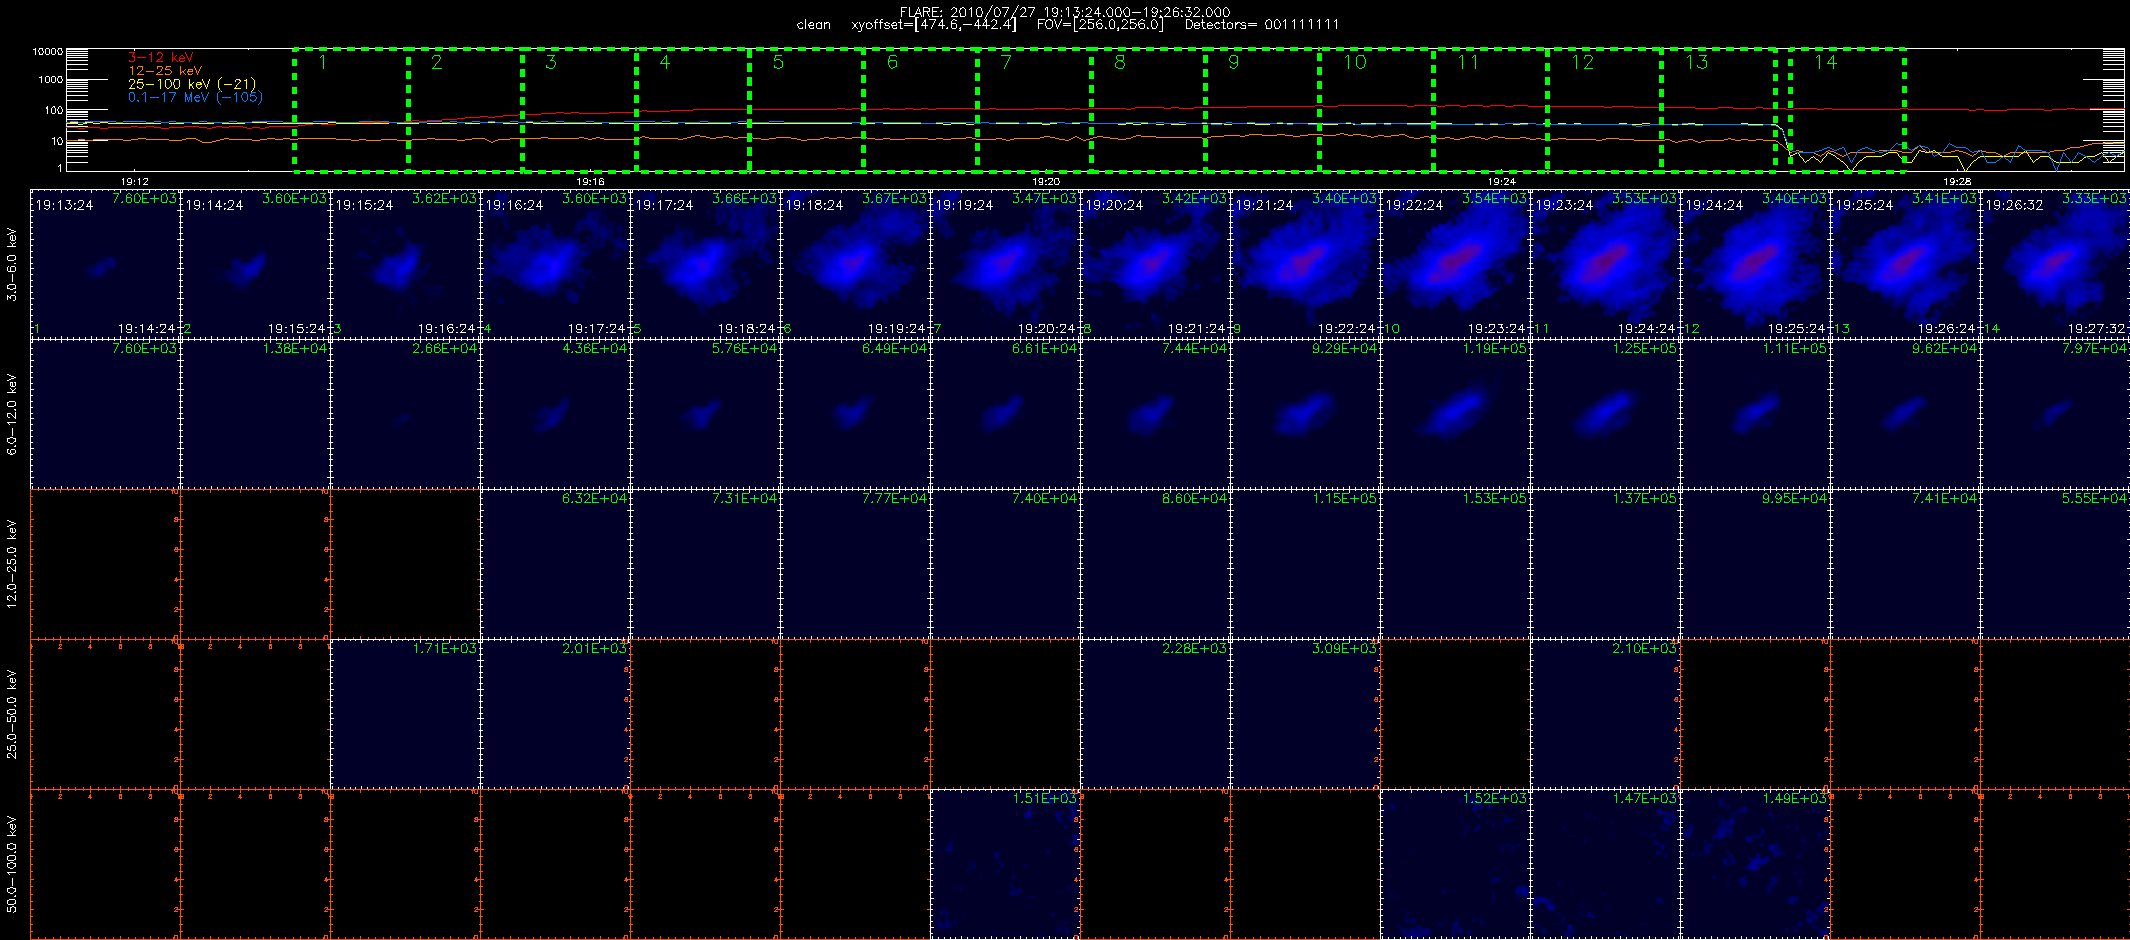The height and width of the screenshot is (940, 2130).
Task: Click the '6.0-12.0 keV' row label
Action: [x=12, y=414]
